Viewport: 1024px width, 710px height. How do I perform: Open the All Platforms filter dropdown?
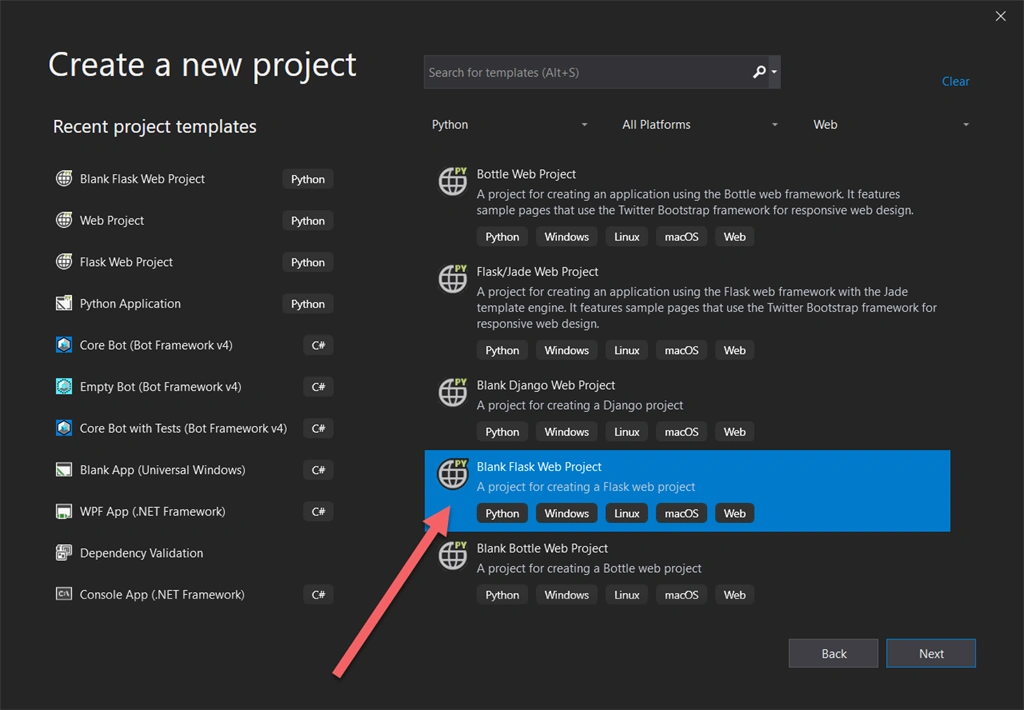point(699,125)
